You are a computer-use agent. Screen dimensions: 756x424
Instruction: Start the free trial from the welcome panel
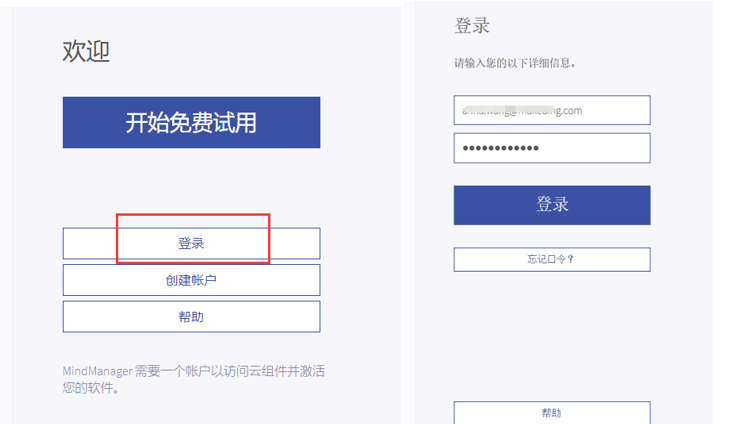point(191,122)
